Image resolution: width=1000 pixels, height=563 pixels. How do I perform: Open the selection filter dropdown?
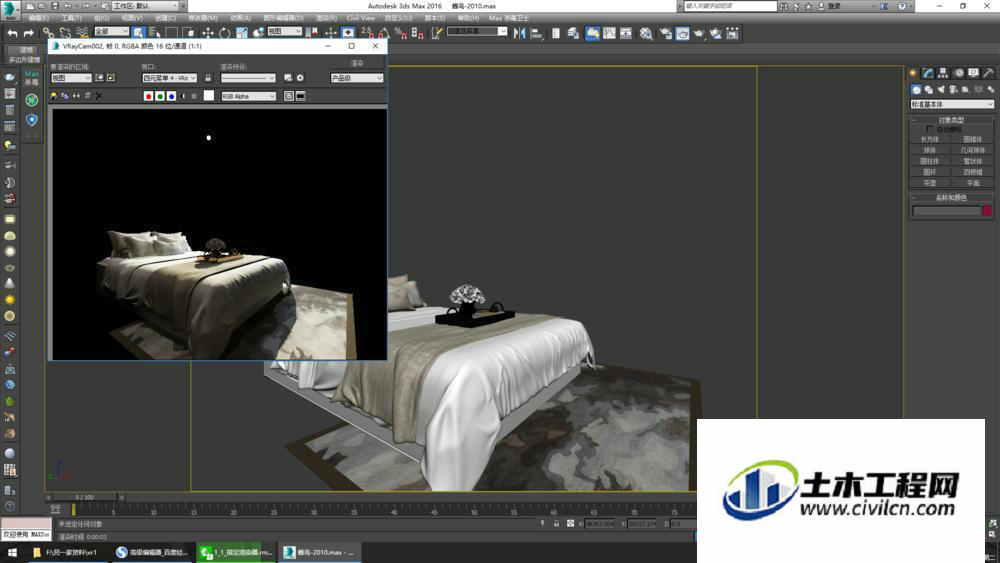coord(112,31)
